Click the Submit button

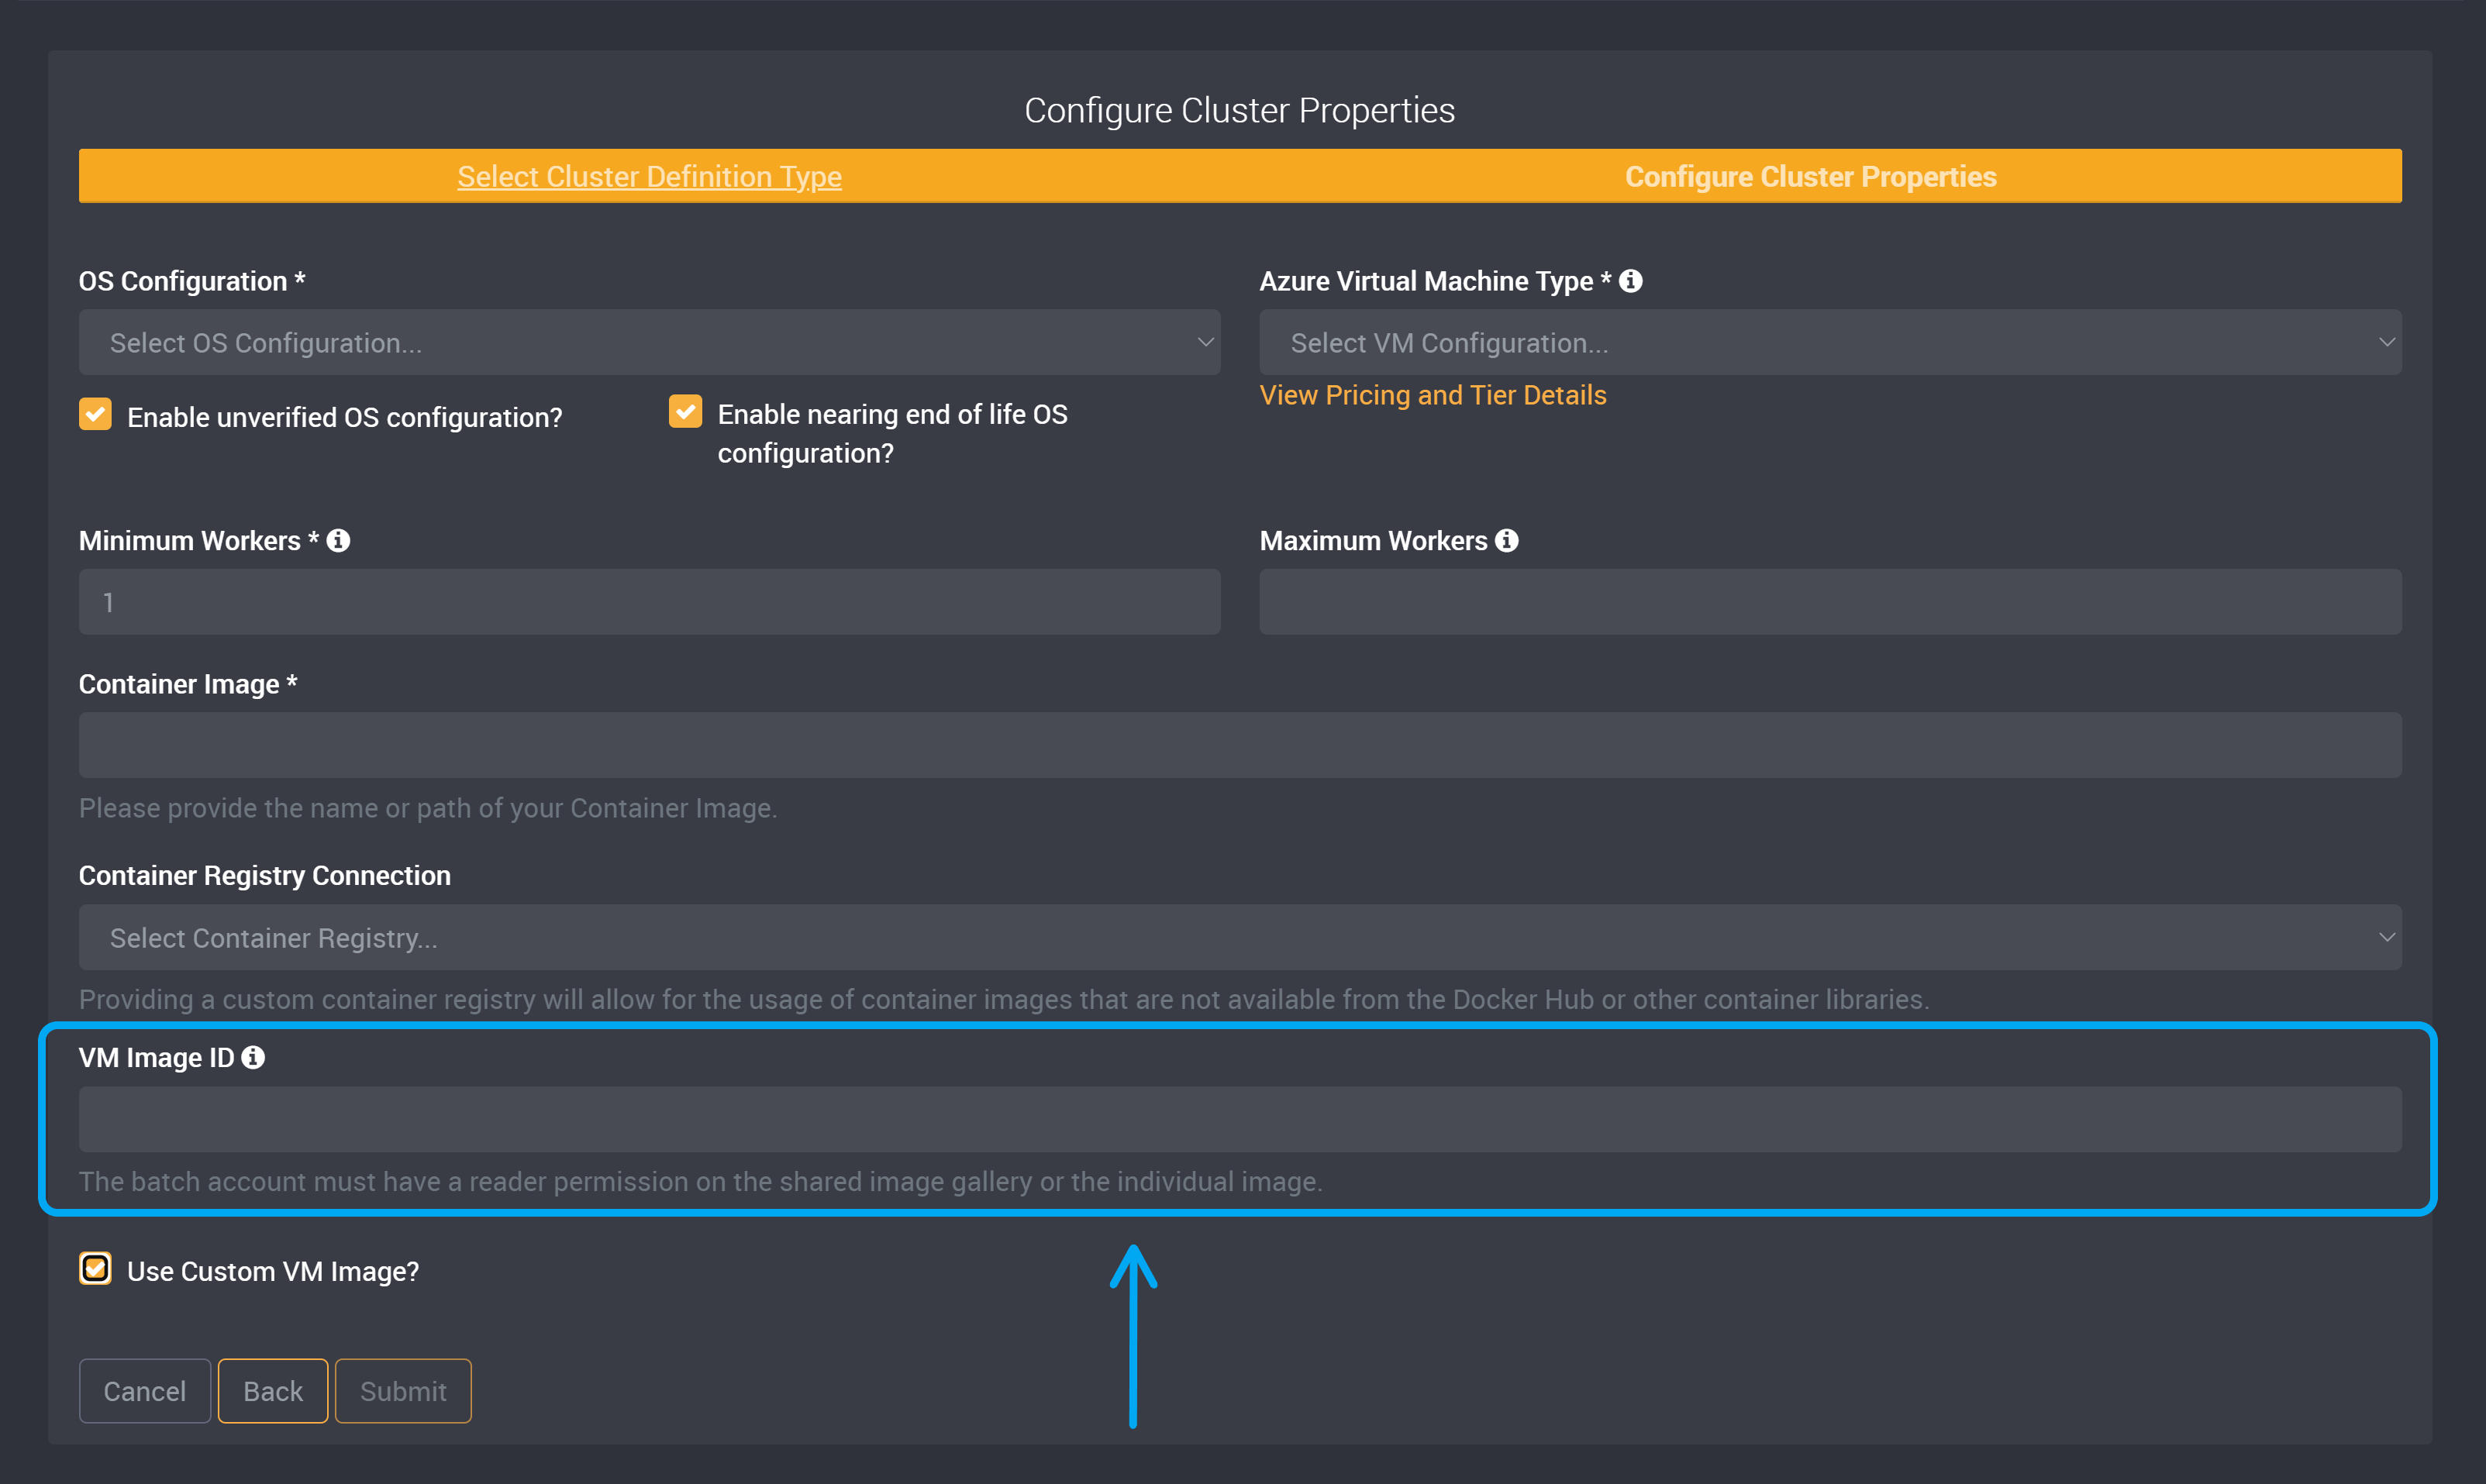click(x=403, y=1390)
